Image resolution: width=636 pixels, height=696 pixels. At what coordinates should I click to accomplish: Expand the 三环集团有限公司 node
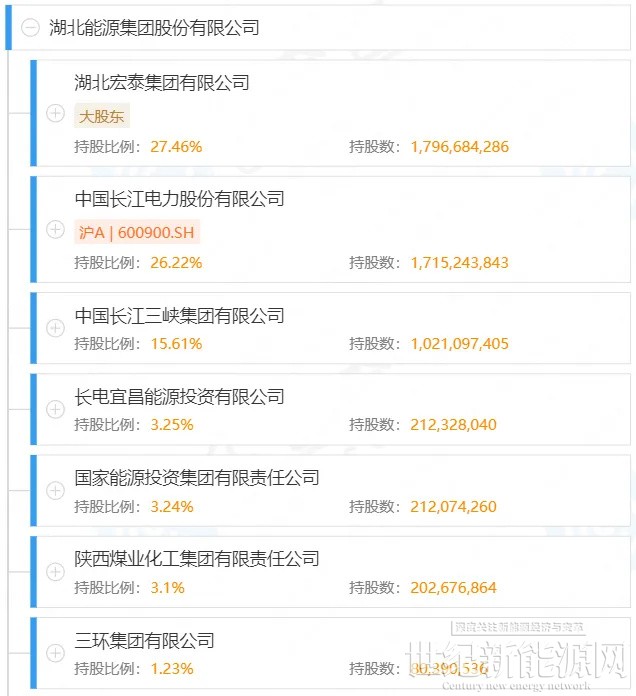(55, 653)
